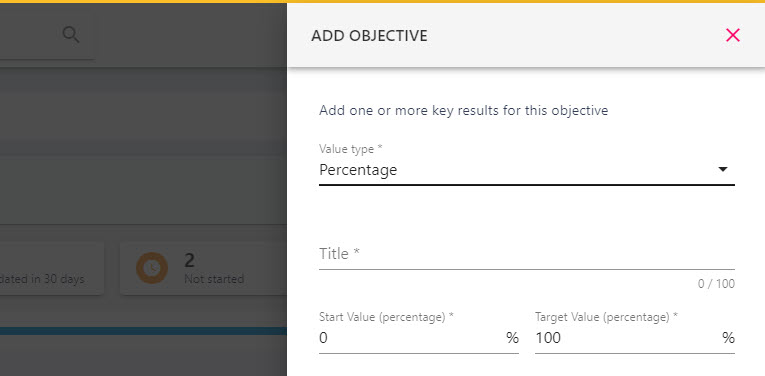Focus the Title input field
765x376 pixels.
point(526,254)
